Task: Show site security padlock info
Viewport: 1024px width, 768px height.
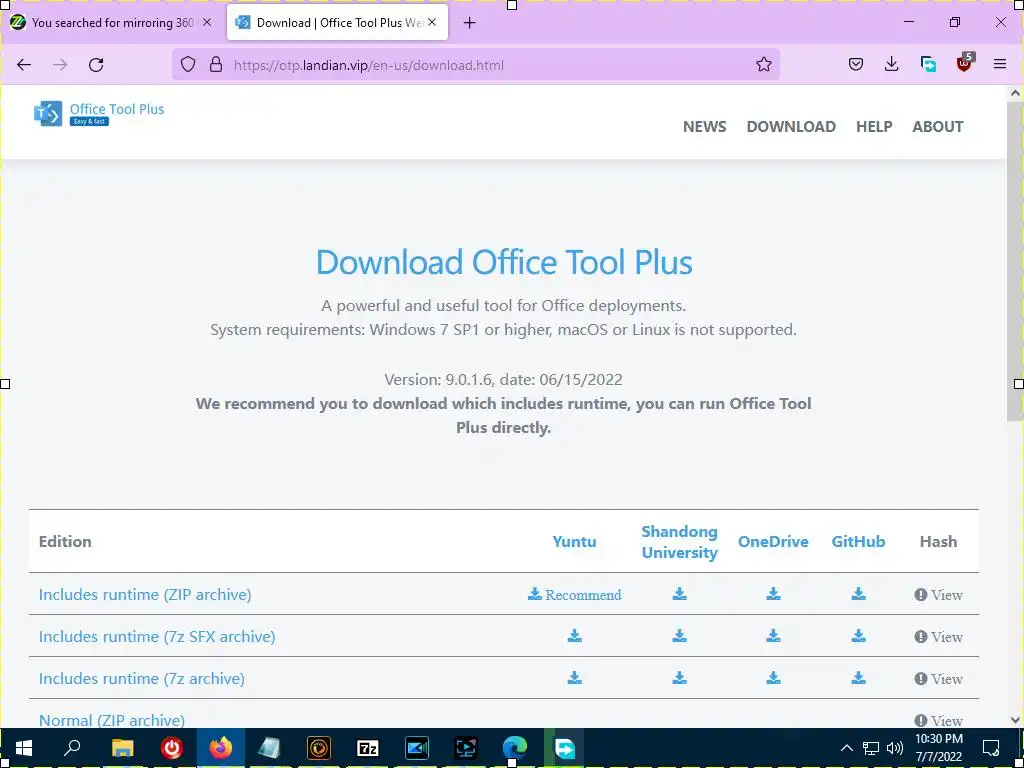Action: tap(216, 65)
